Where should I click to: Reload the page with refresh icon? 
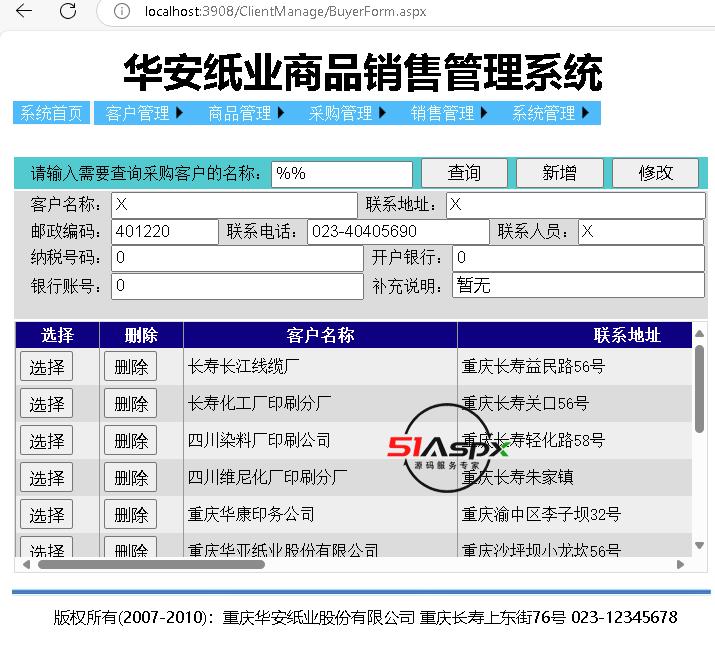click(x=68, y=11)
